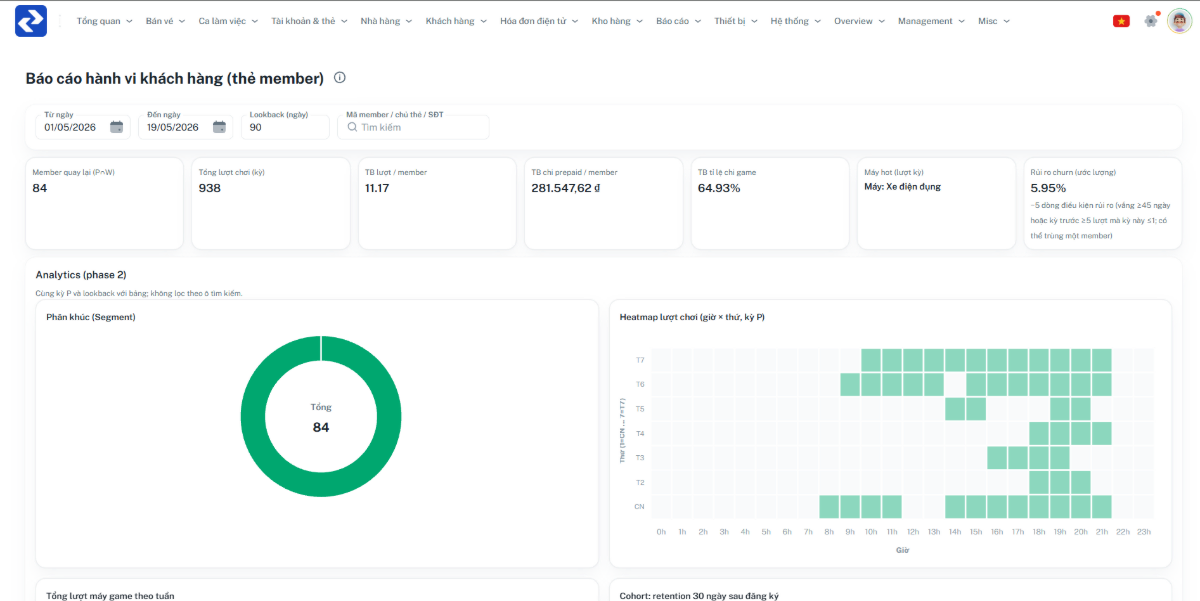The width and height of the screenshot is (1200, 601).
Task: Open the Misc menu
Action: (995, 21)
